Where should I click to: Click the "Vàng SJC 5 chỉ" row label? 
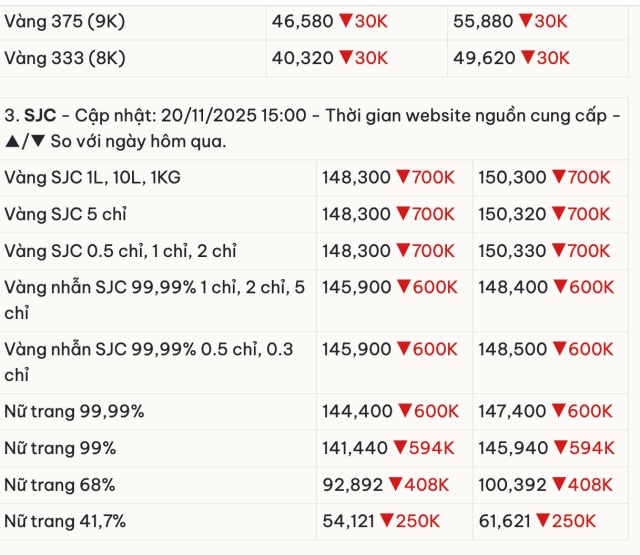click(x=66, y=214)
